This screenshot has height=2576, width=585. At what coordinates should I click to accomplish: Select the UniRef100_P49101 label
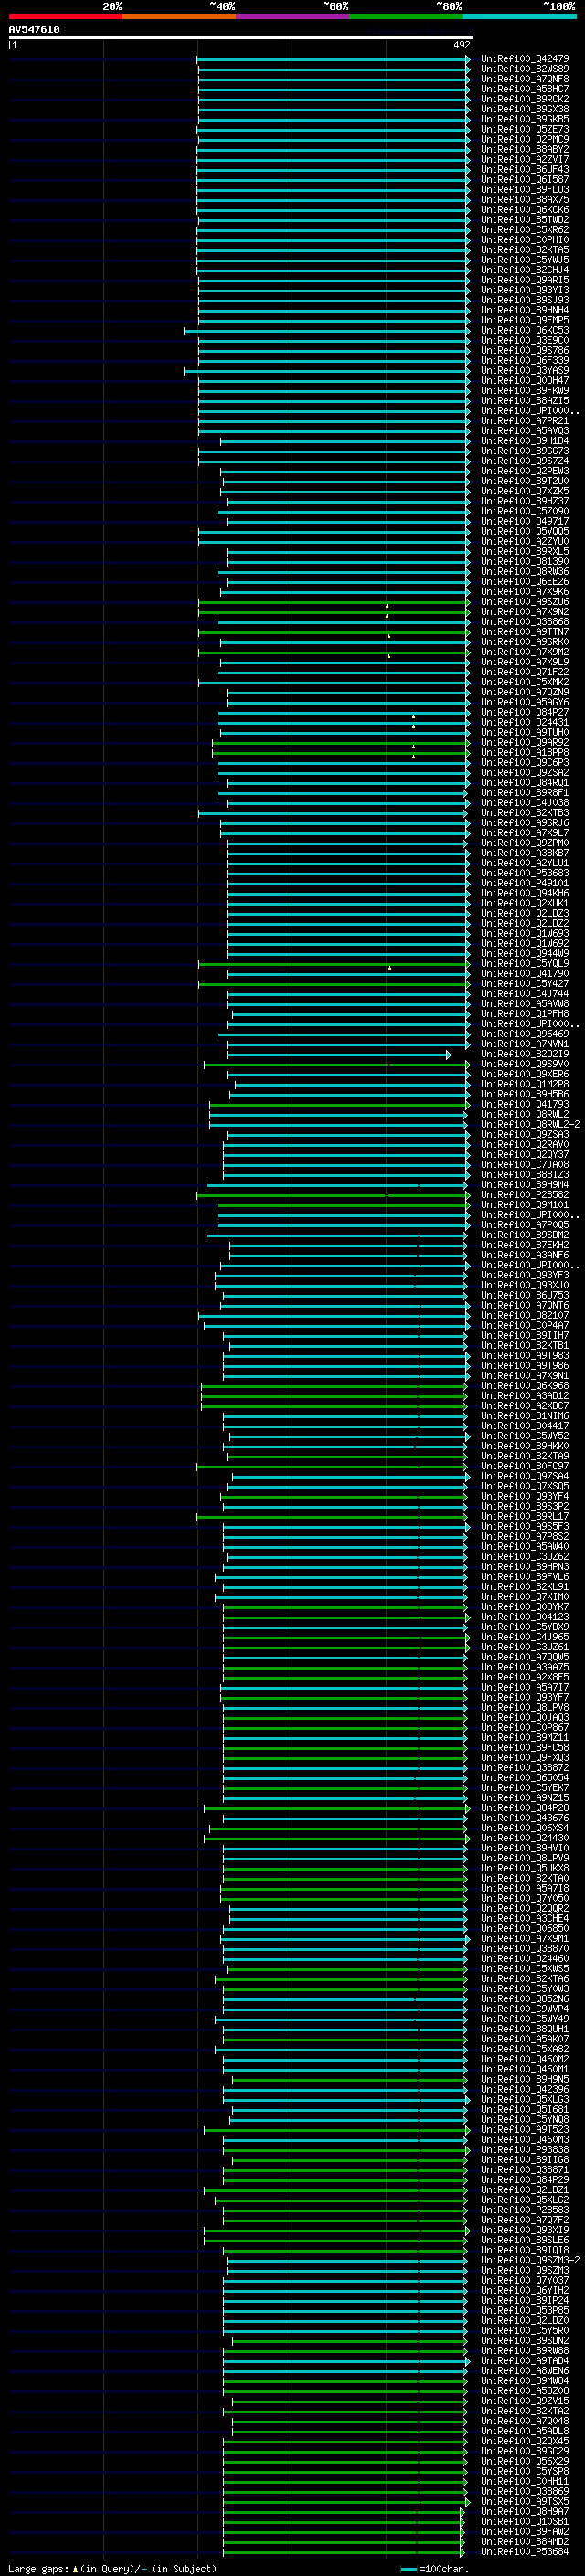click(525, 883)
